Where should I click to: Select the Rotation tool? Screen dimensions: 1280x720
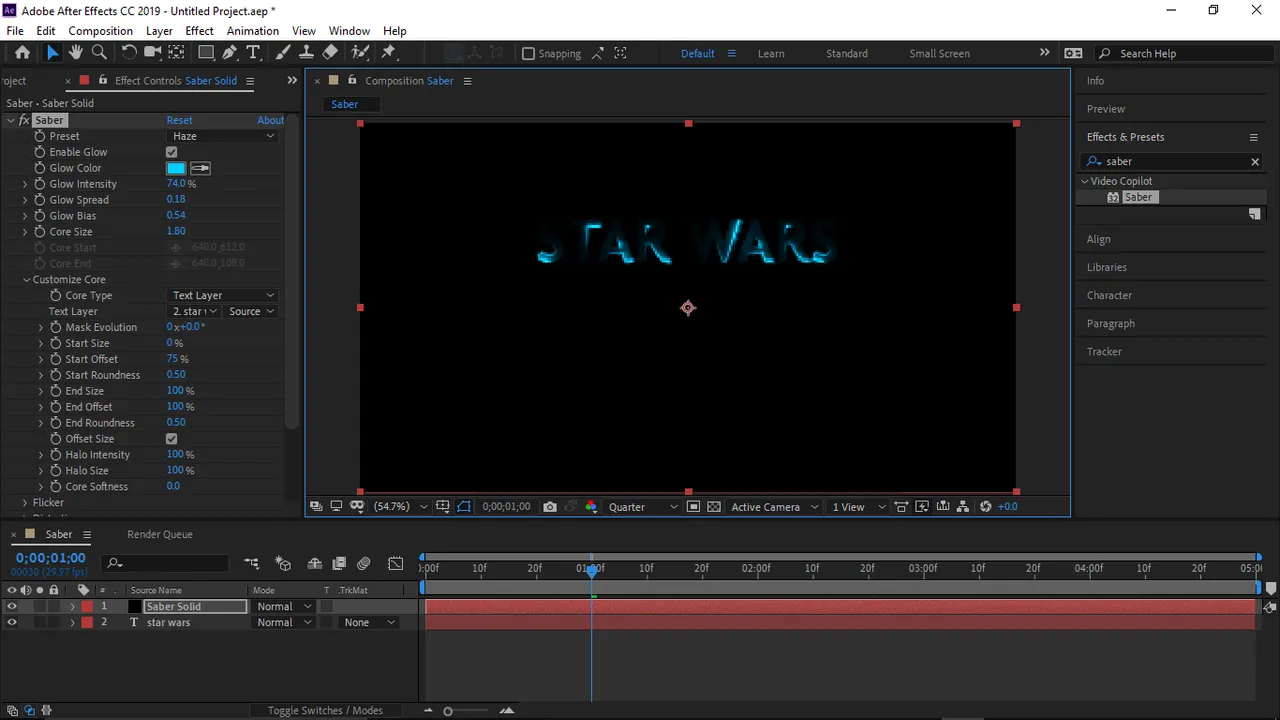(129, 53)
